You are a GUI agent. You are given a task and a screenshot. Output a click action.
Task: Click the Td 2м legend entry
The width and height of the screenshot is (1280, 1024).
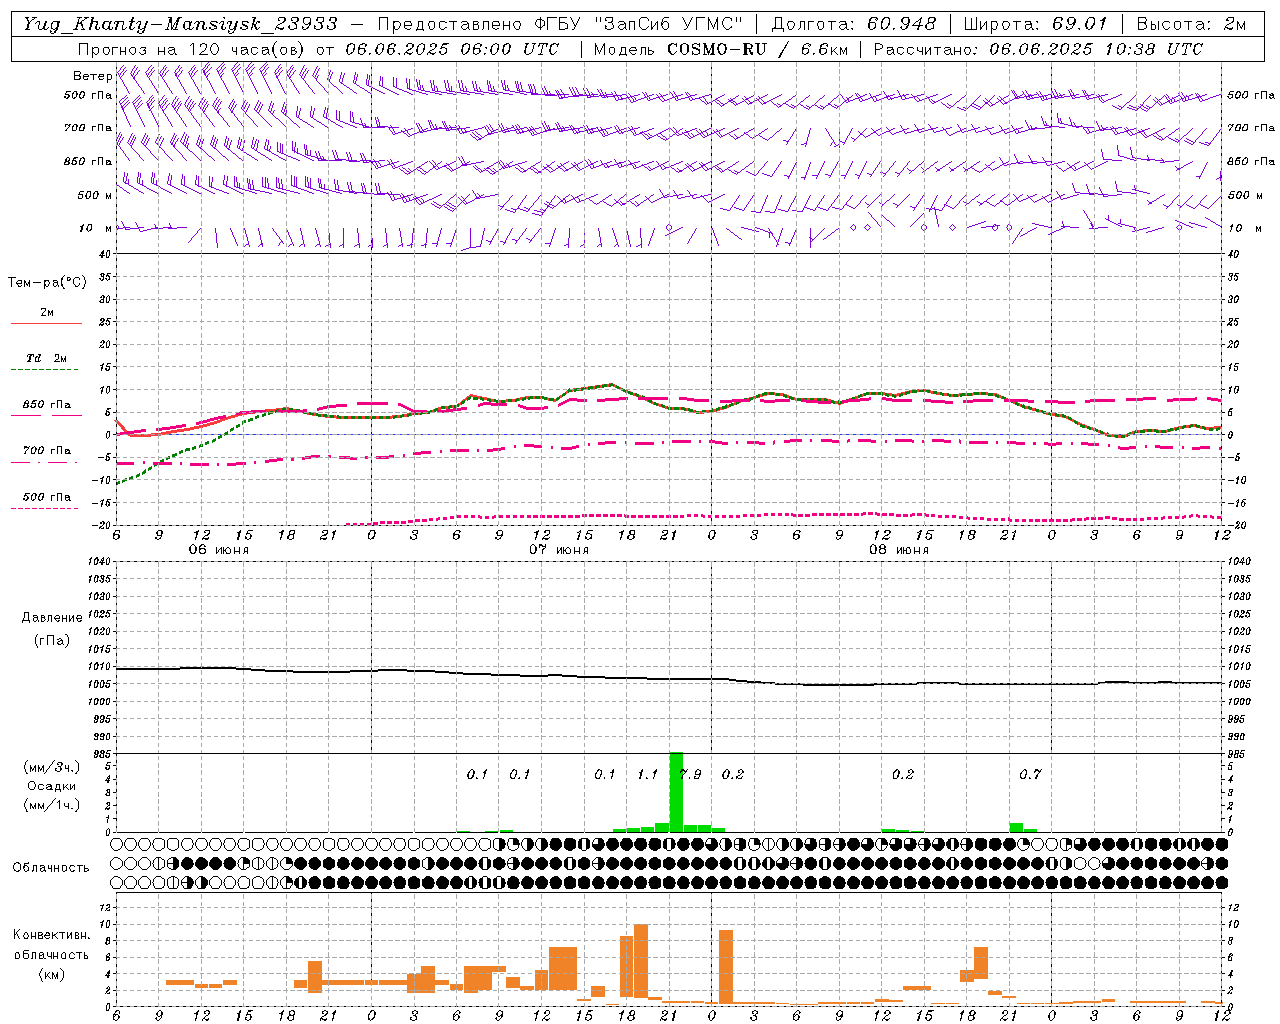46,358
